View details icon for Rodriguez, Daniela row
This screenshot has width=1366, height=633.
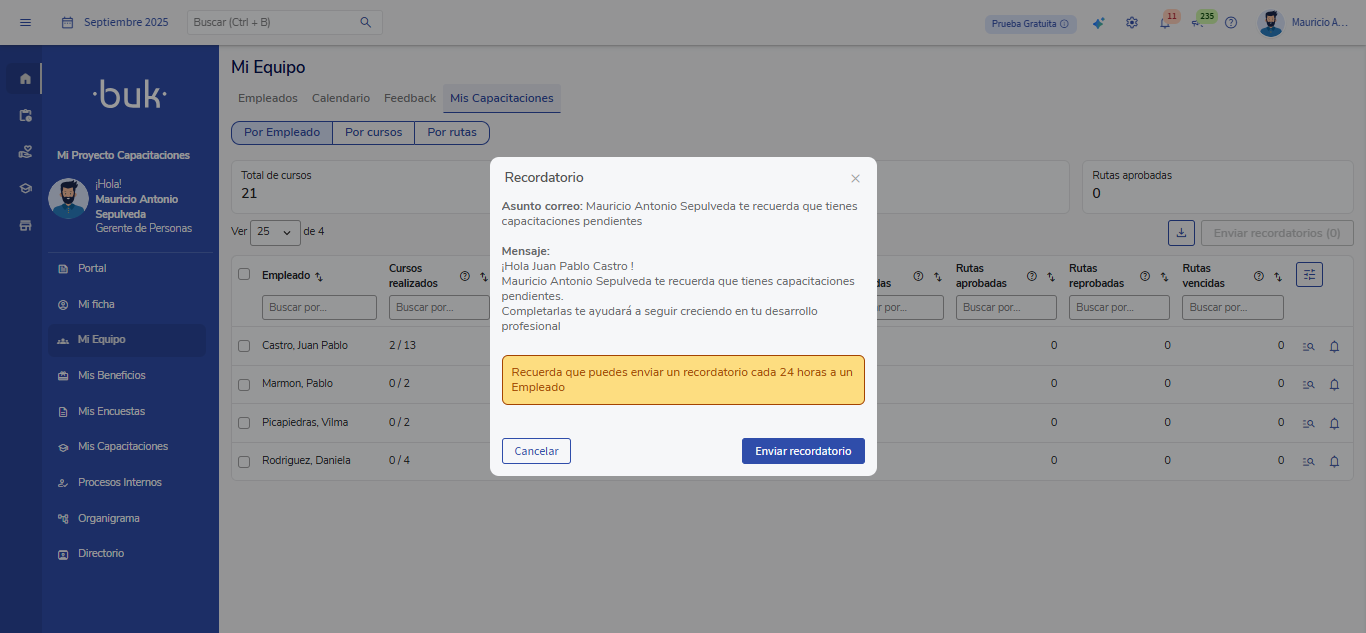(1308, 462)
